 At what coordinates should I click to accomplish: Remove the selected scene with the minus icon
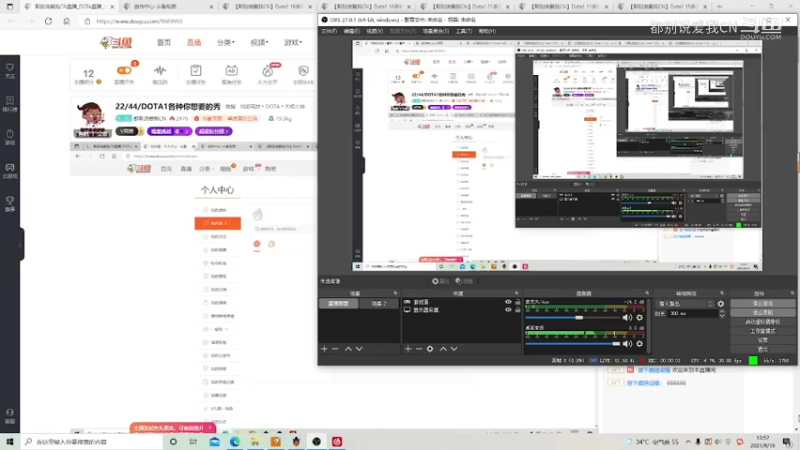[335, 349]
